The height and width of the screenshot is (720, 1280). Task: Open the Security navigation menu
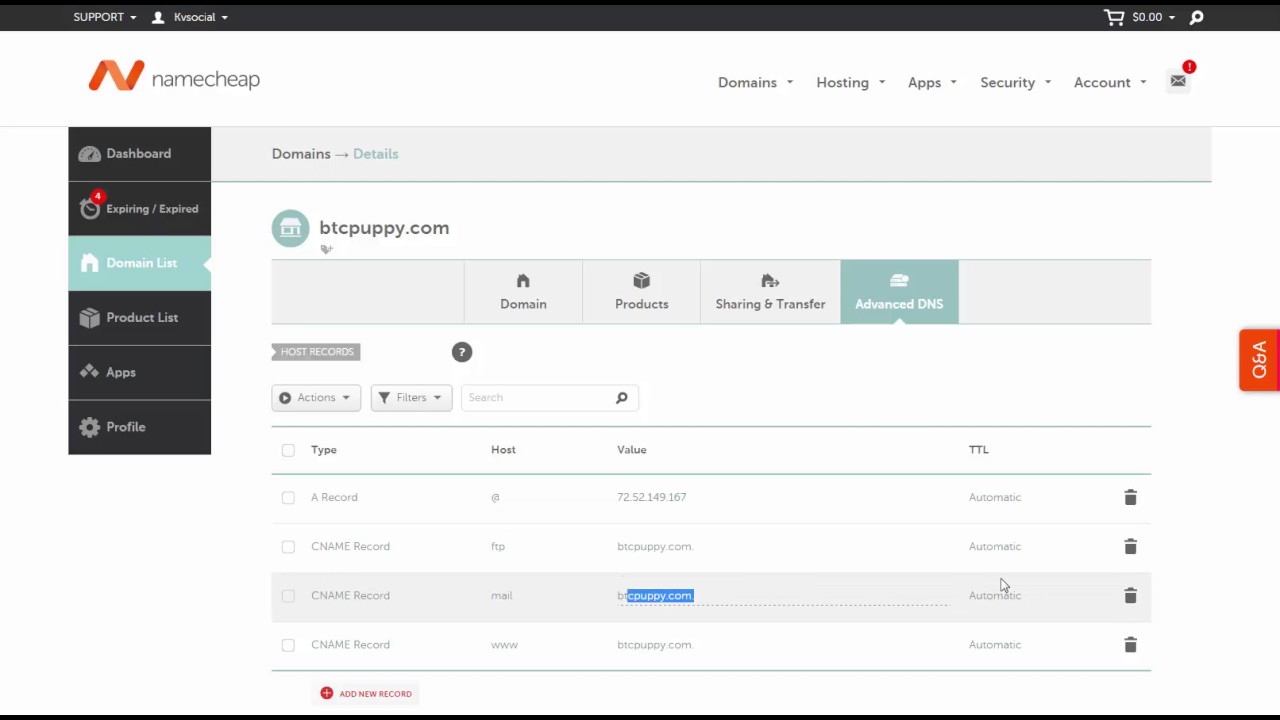click(x=1015, y=82)
